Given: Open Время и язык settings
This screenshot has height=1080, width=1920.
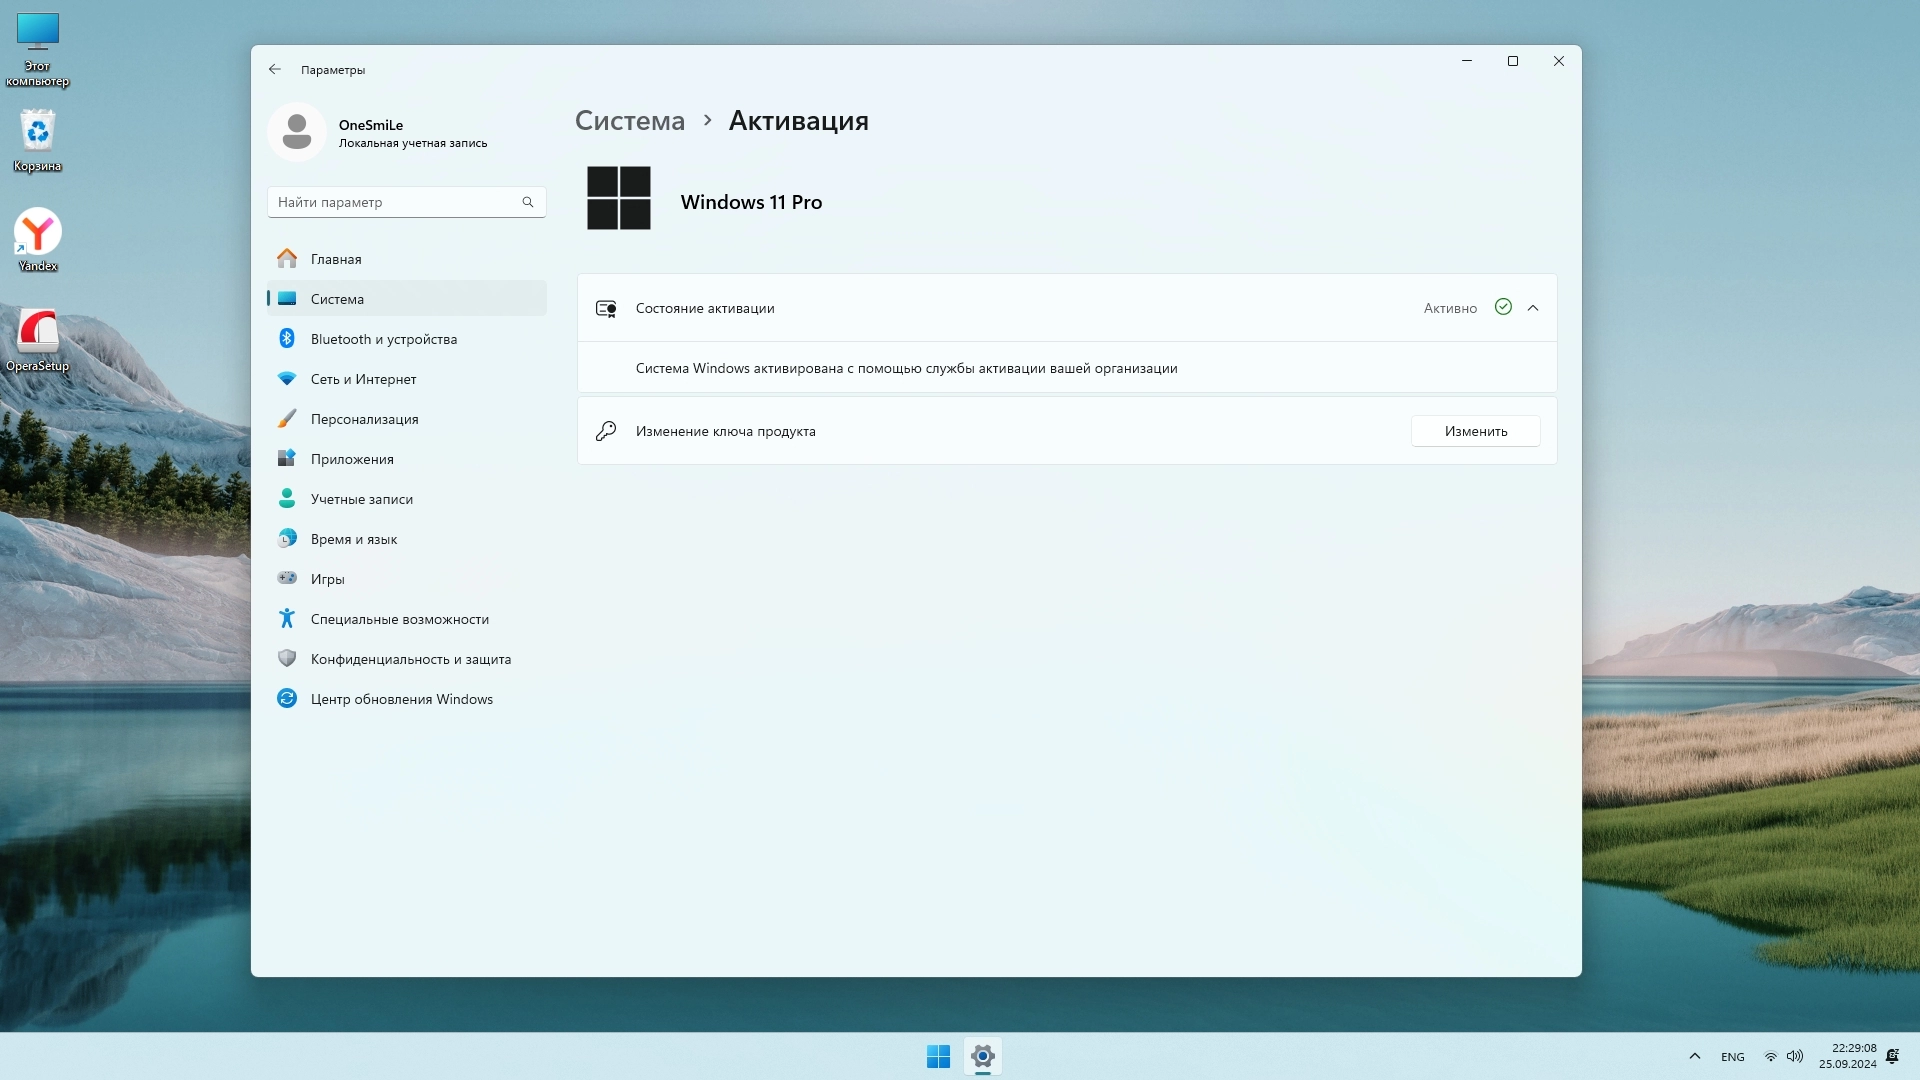Looking at the screenshot, I should [x=353, y=539].
